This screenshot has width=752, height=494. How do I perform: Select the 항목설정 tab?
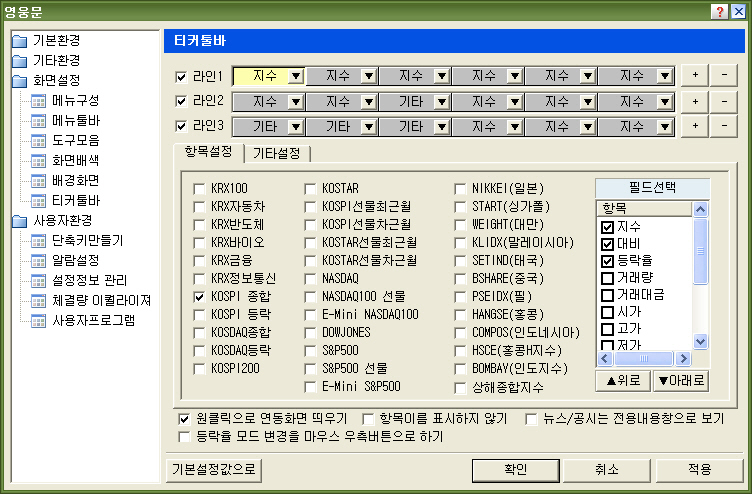pos(208,152)
